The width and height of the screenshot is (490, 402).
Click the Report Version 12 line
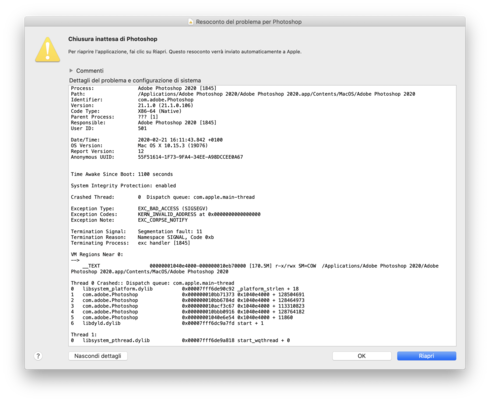pyautogui.click(x=107, y=151)
